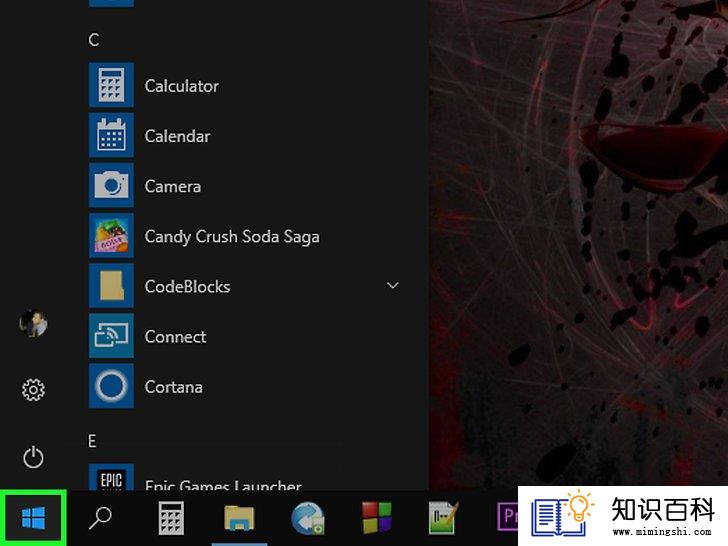Launch Cortana from the app list
The width and height of the screenshot is (728, 546).
coord(246,386)
